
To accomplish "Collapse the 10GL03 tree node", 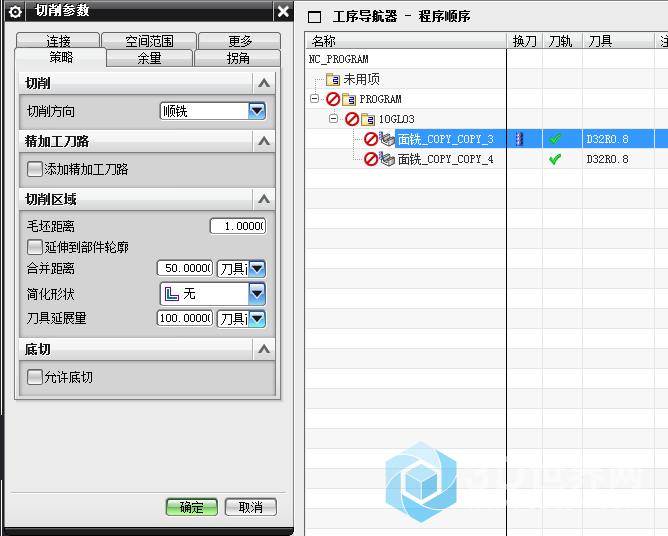I will click(x=334, y=119).
